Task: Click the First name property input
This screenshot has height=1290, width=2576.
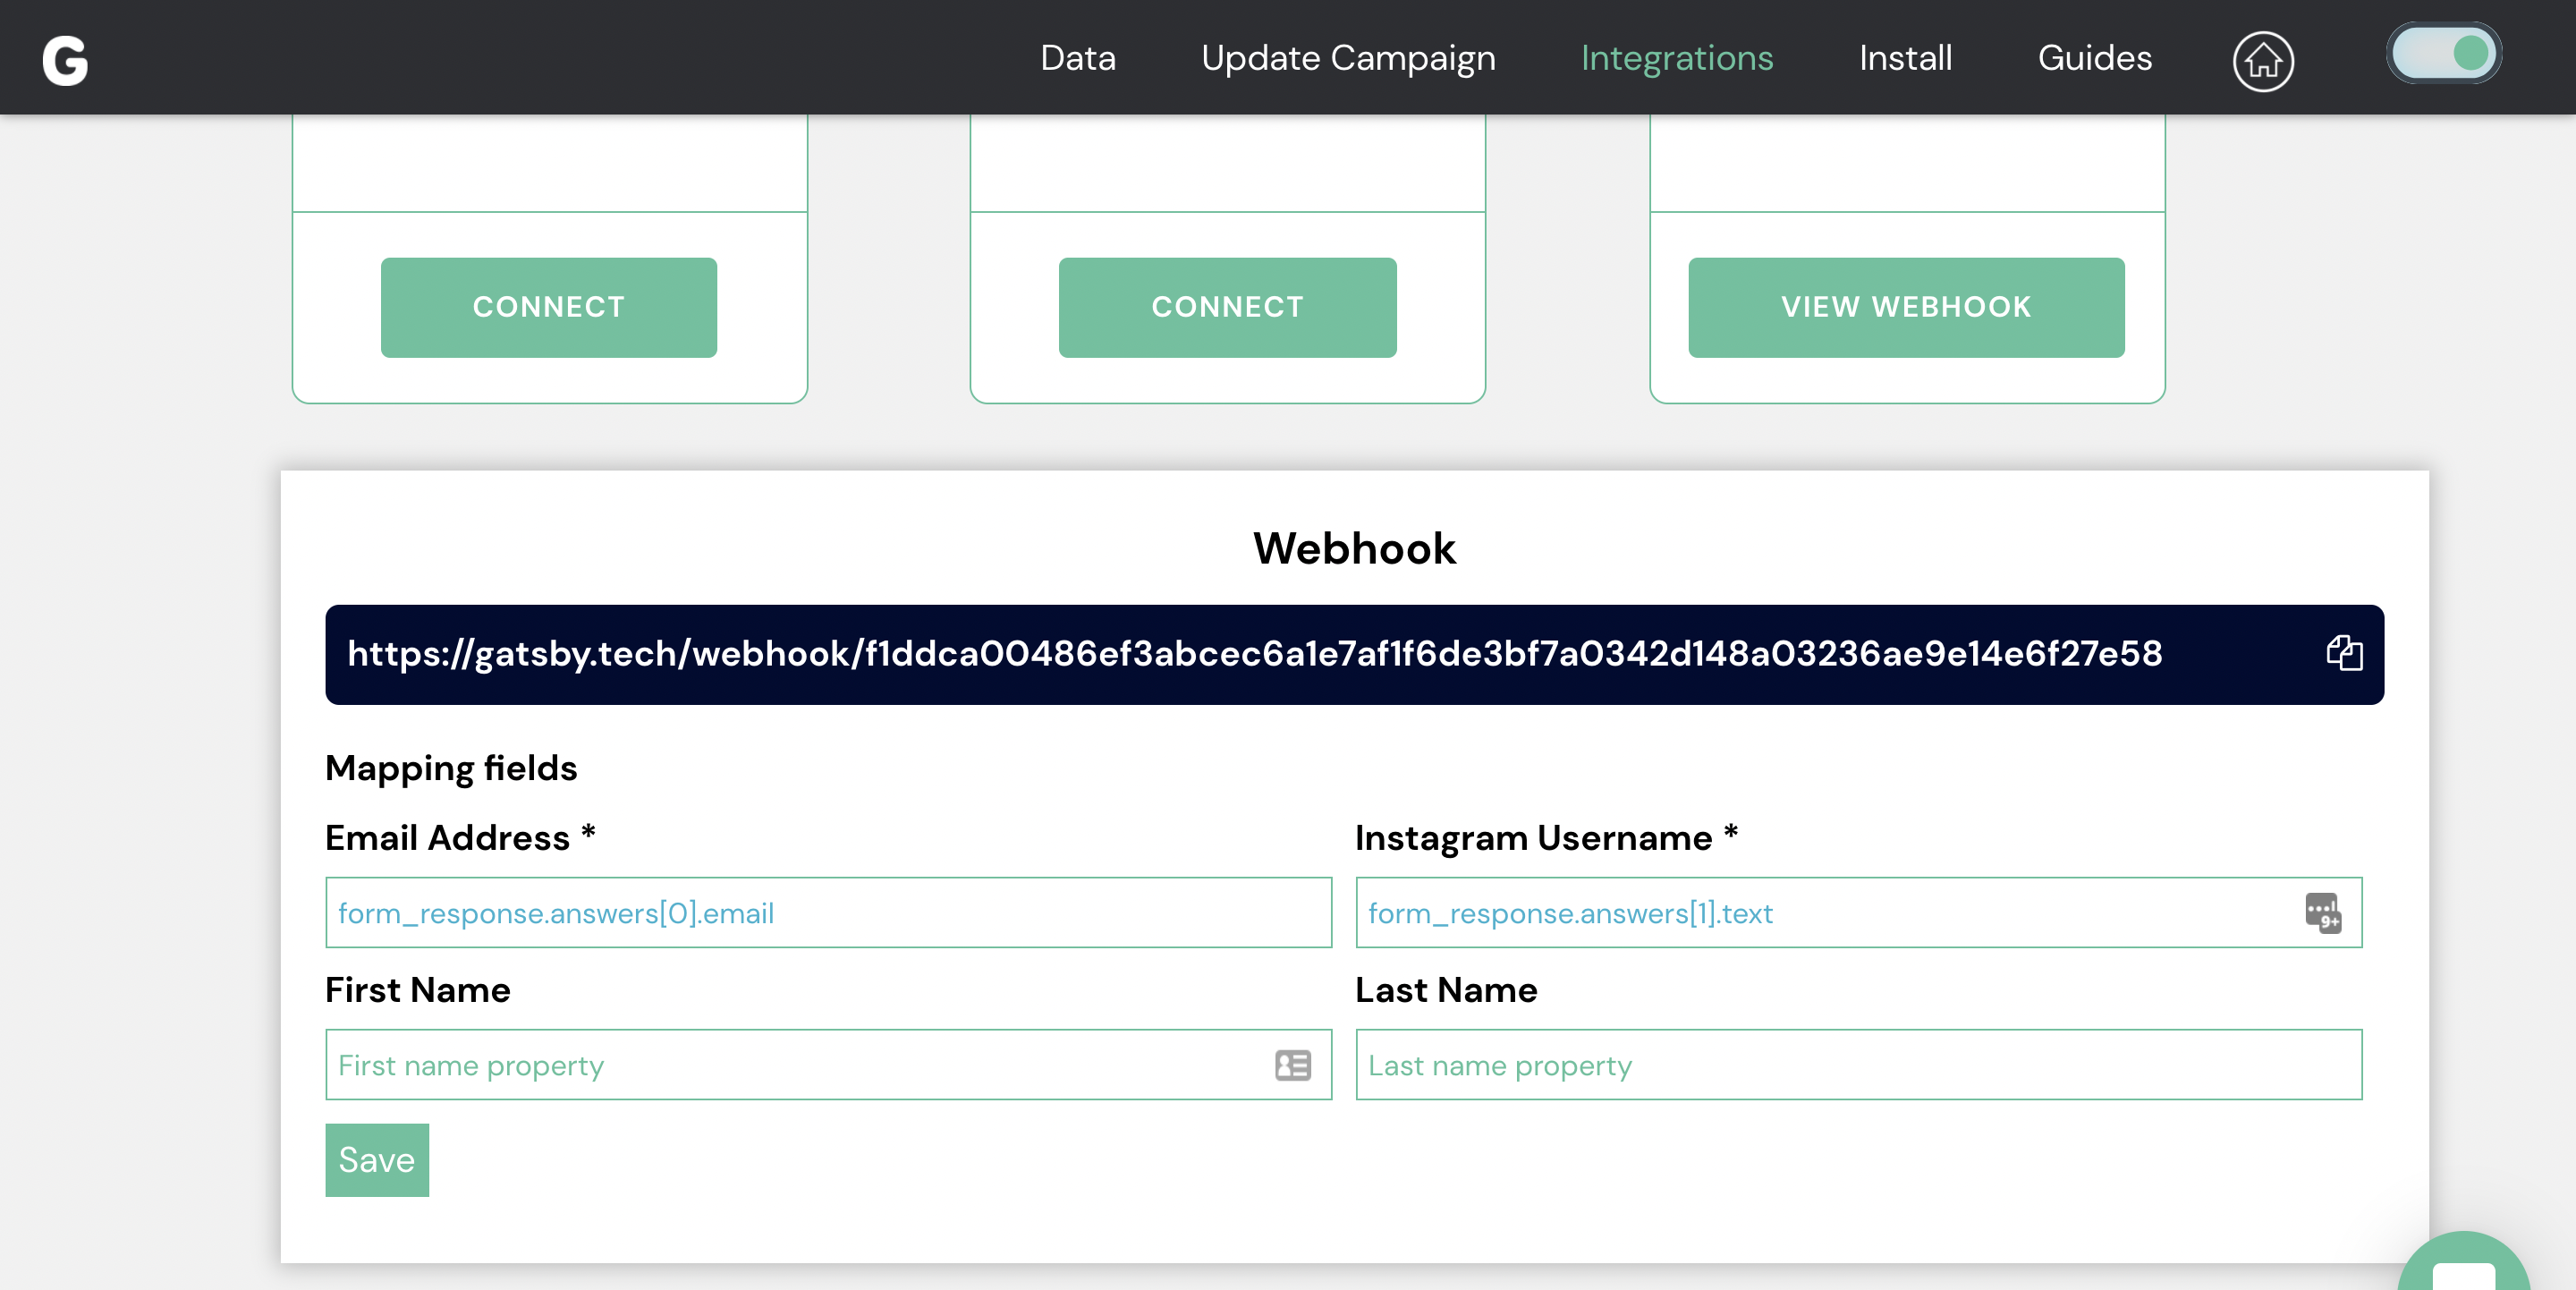Action: click(828, 1064)
